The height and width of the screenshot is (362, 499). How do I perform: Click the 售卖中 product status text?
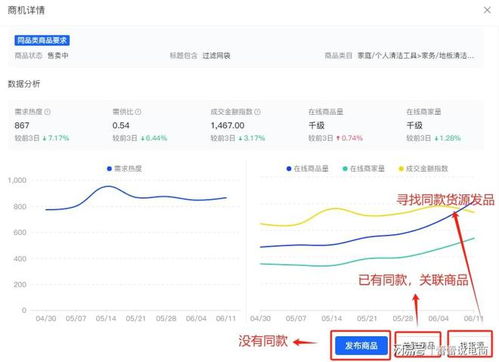point(58,56)
